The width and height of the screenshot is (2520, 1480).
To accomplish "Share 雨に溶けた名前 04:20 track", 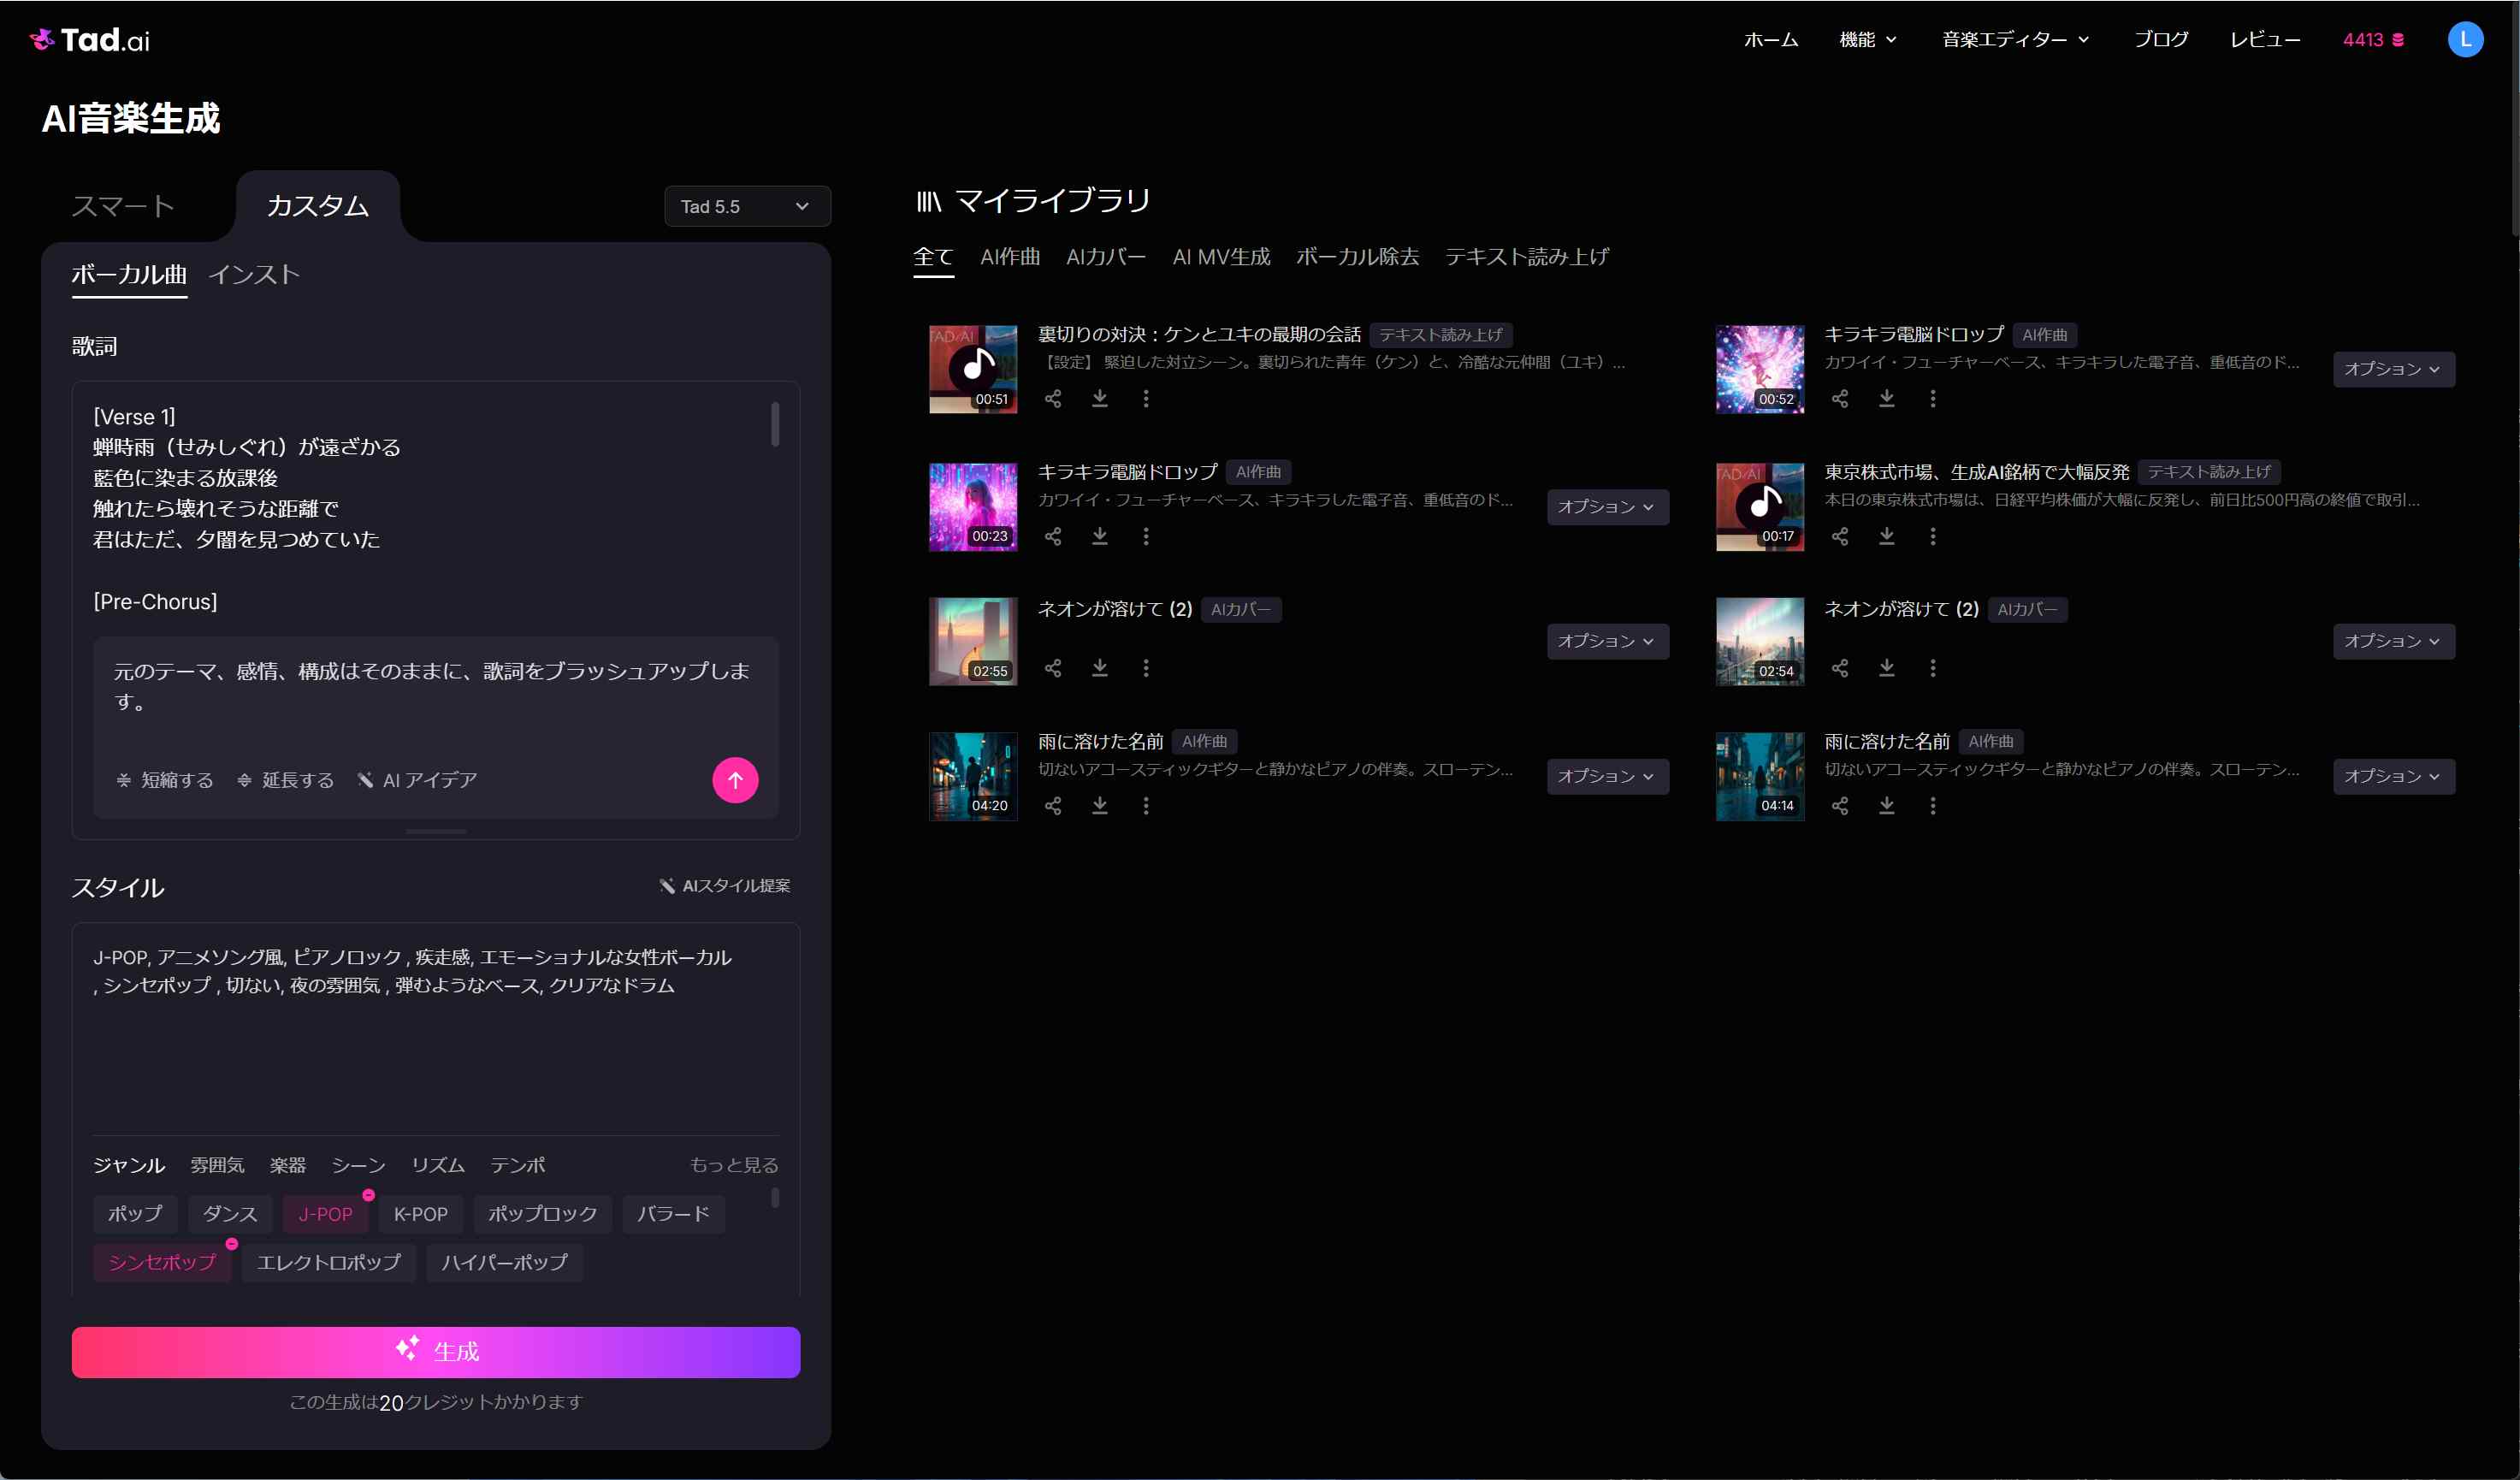I will pos(1053,806).
